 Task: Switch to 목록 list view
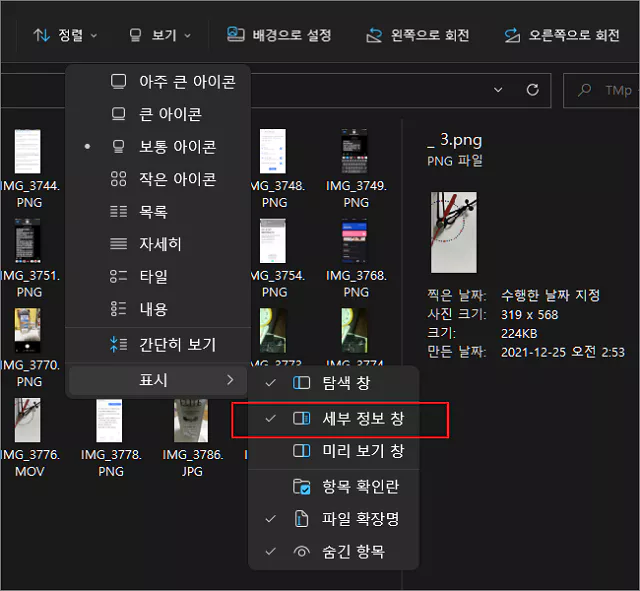coord(158,211)
